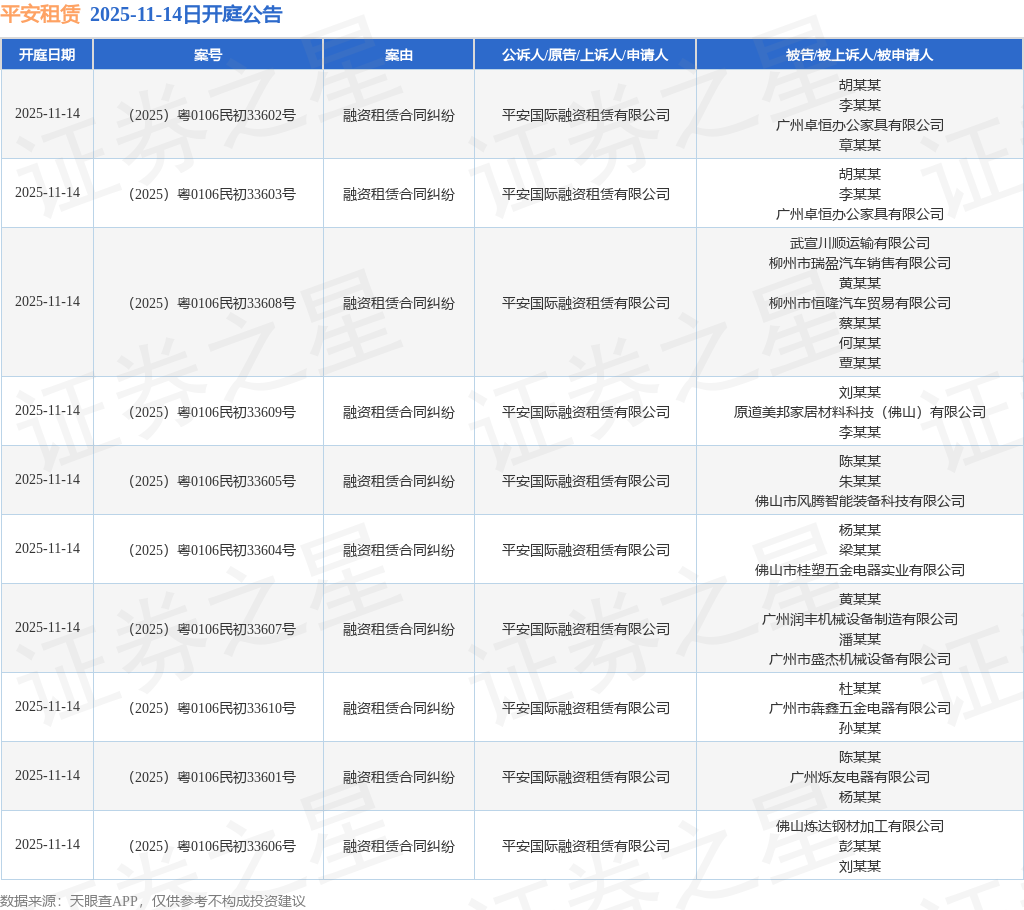Click the date in the 33602号 row
The width and height of the screenshot is (1024, 910).
click(x=48, y=114)
